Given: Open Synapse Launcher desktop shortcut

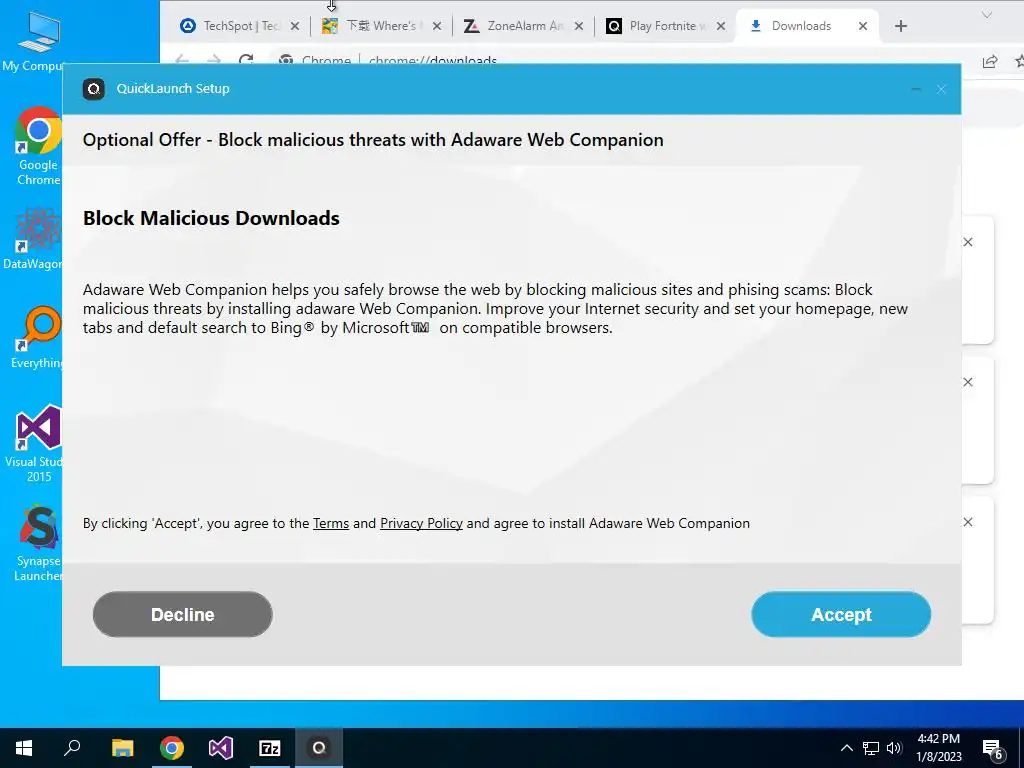Looking at the screenshot, I should [x=38, y=543].
